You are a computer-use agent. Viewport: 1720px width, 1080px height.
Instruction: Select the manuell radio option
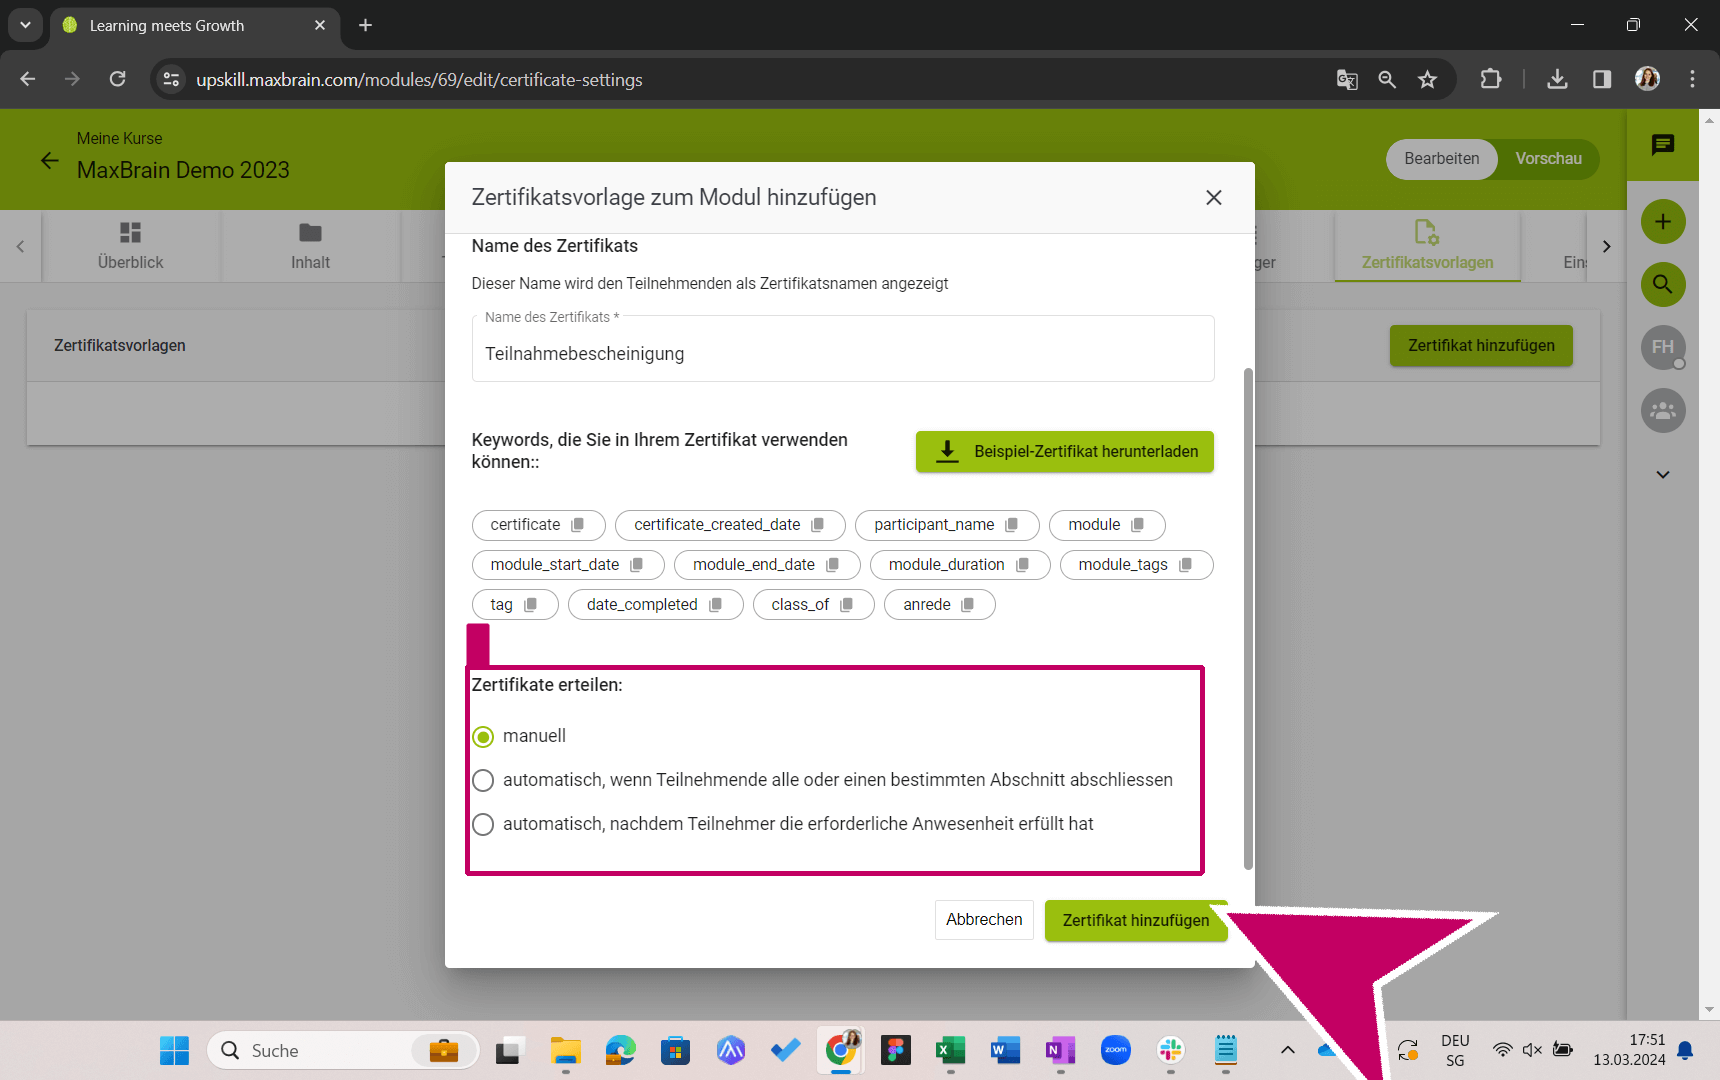coord(483,737)
